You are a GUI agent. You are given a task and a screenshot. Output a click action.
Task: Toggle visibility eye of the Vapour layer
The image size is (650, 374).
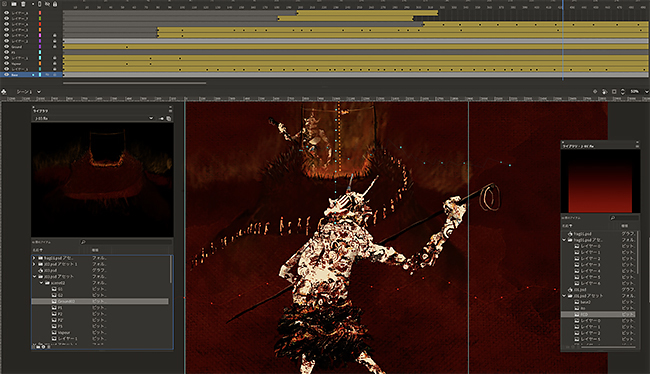[x=6, y=63]
